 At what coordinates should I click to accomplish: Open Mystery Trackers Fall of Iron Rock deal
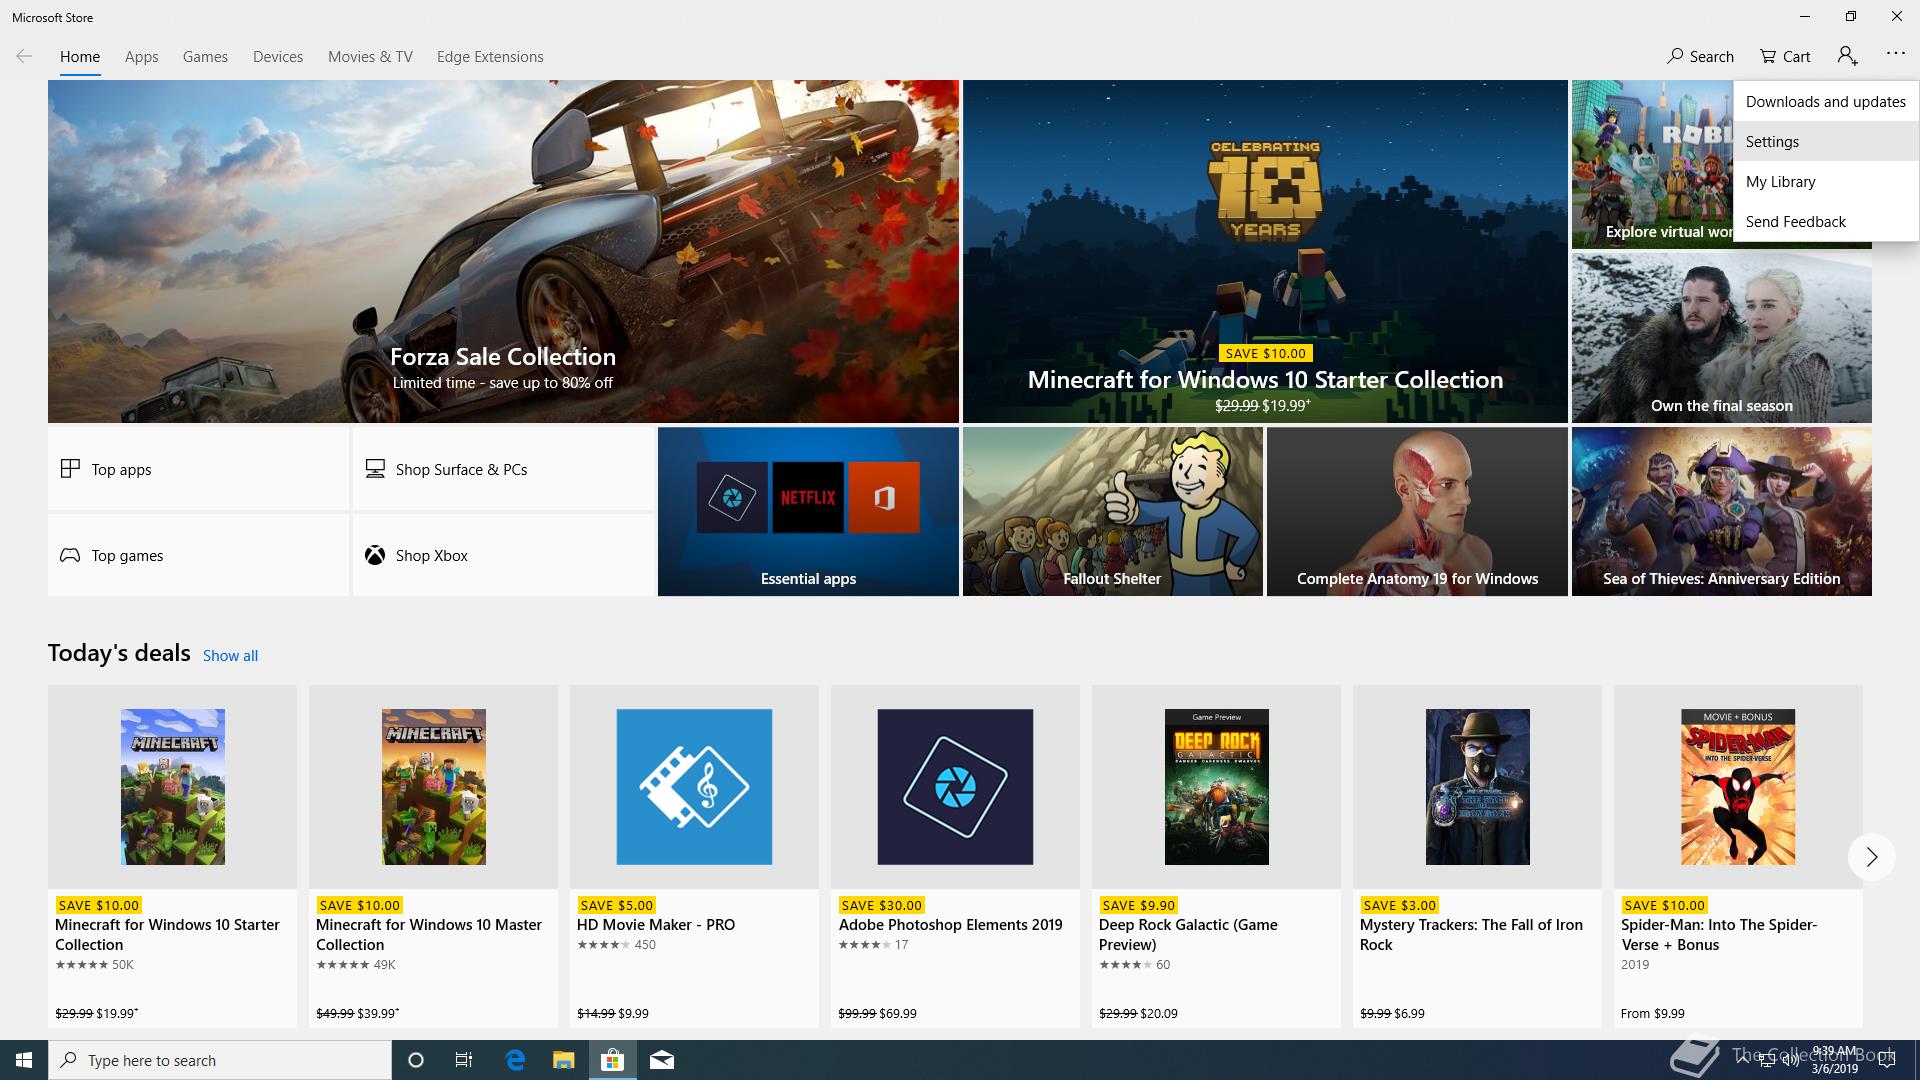tap(1477, 856)
